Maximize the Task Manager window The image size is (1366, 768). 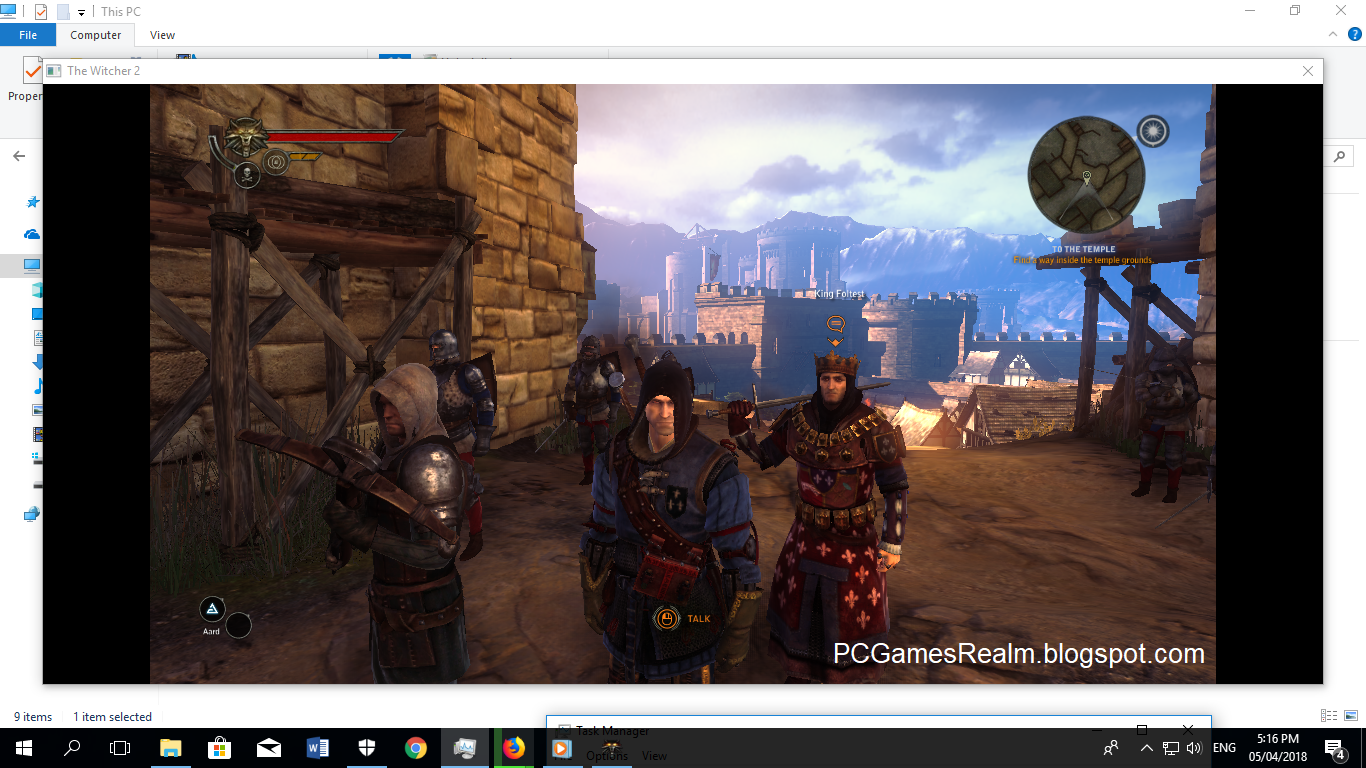(x=1141, y=728)
